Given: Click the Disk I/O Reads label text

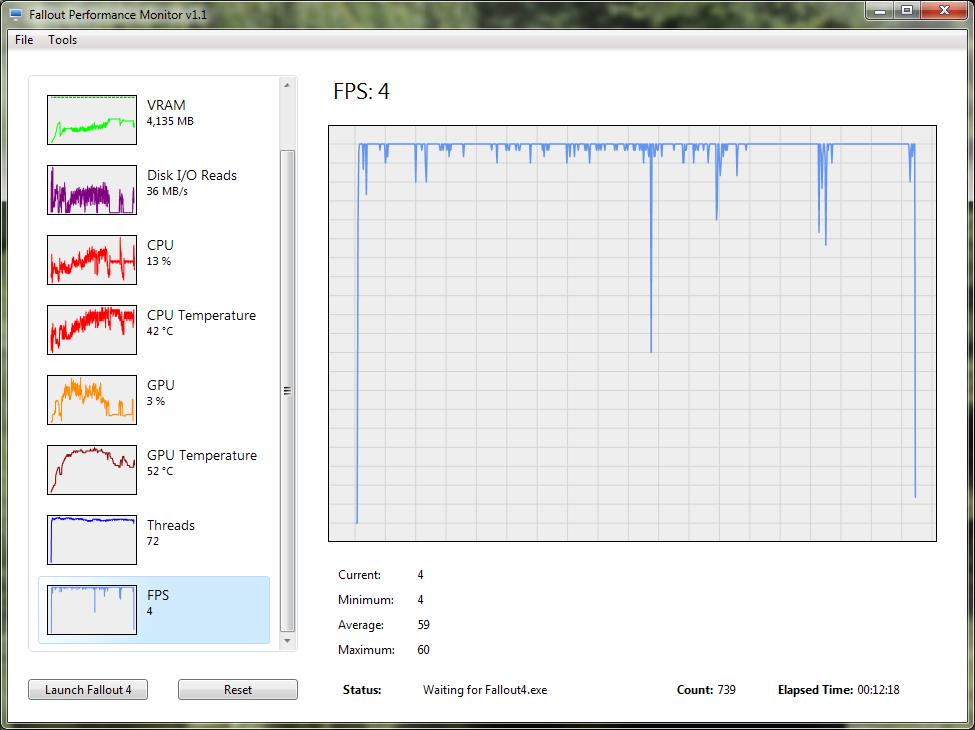Looking at the screenshot, I should 191,175.
